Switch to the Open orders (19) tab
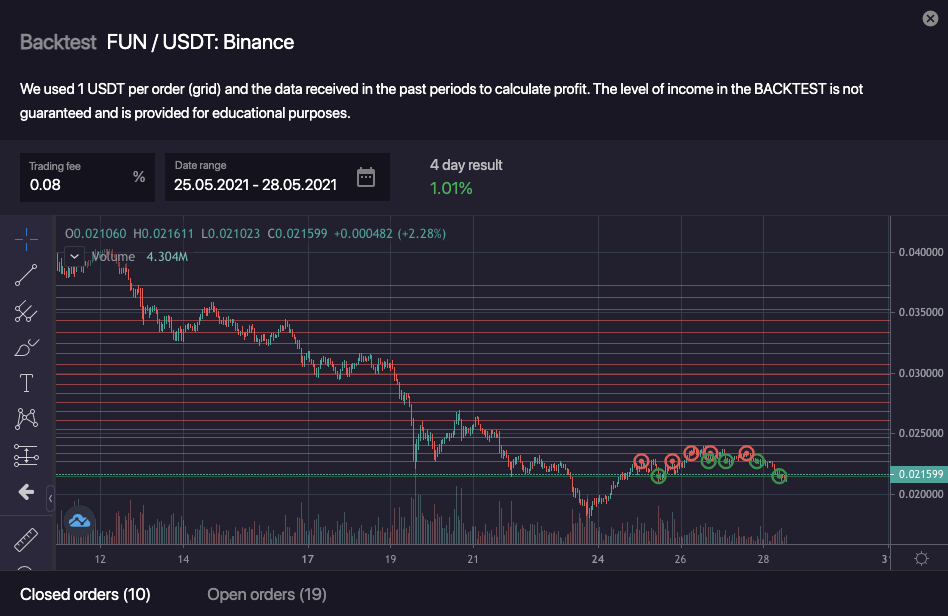The image size is (948, 616). [x=266, y=595]
